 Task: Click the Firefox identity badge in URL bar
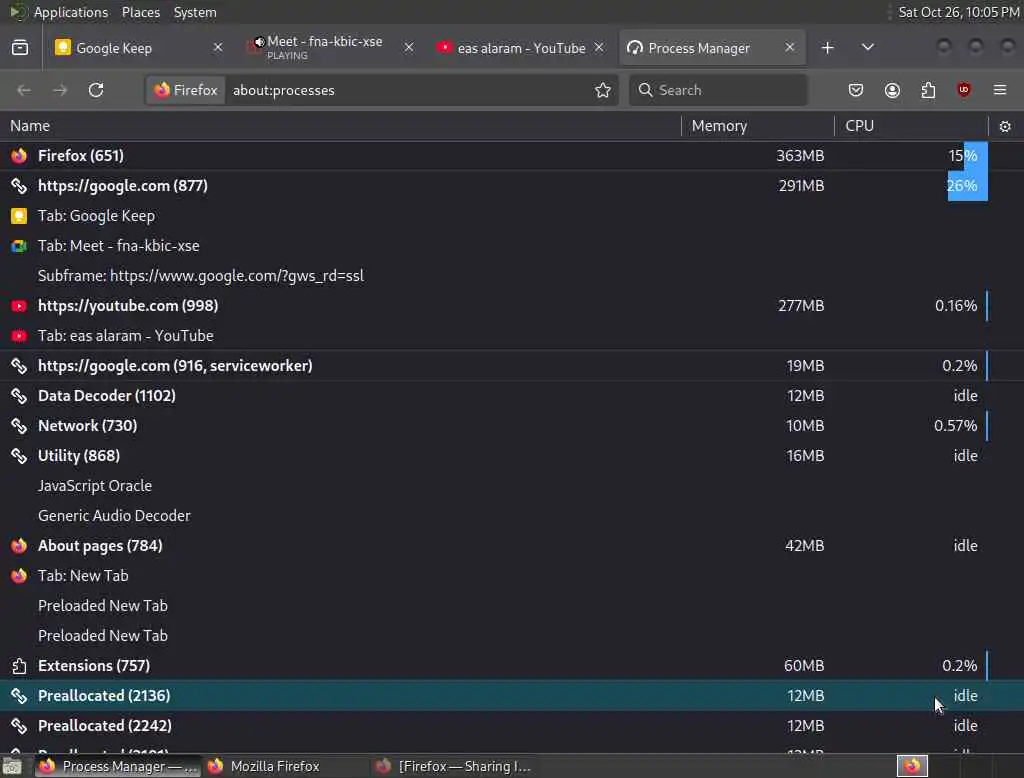[x=186, y=90]
